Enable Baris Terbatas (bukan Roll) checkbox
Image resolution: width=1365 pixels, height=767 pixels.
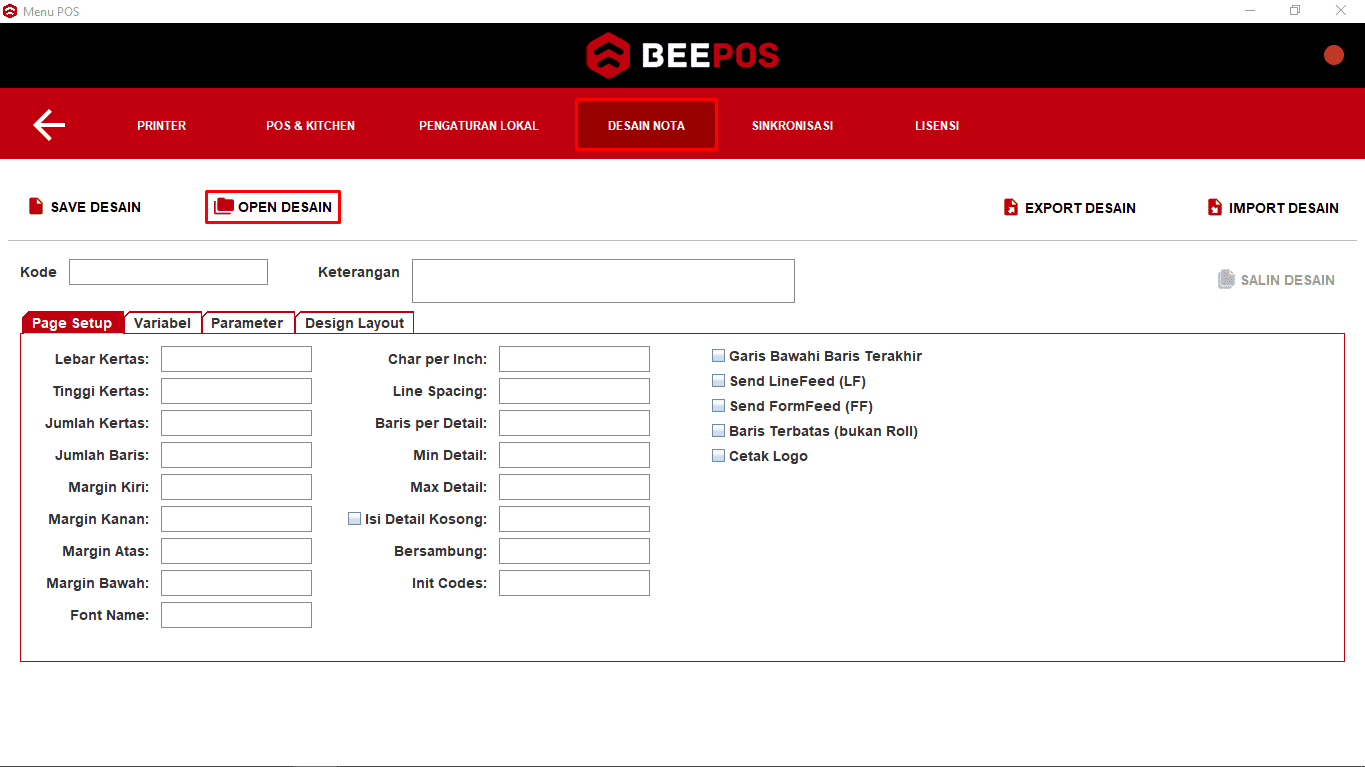coord(718,431)
